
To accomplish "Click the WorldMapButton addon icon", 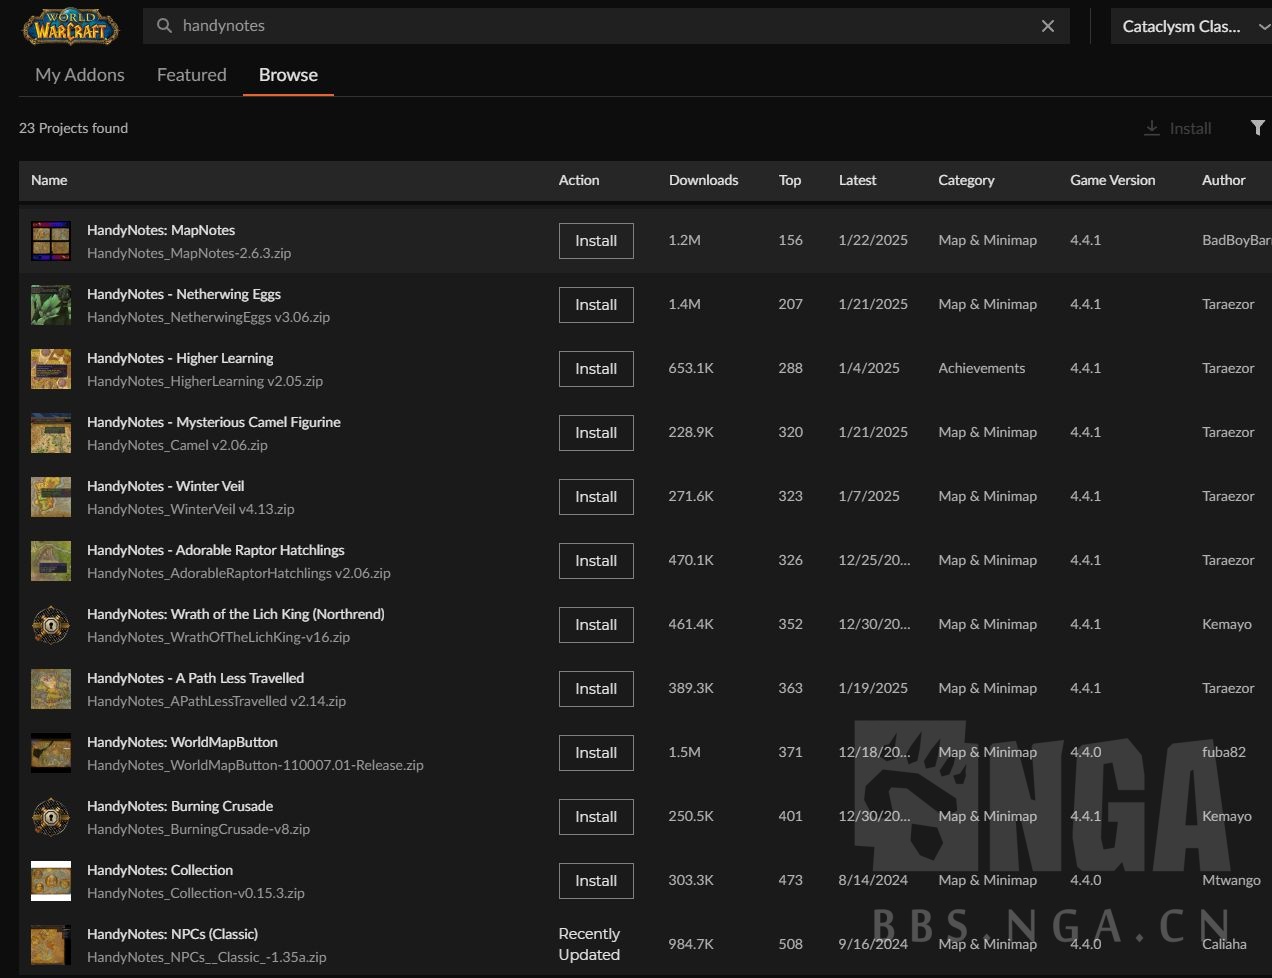I will (x=51, y=753).
